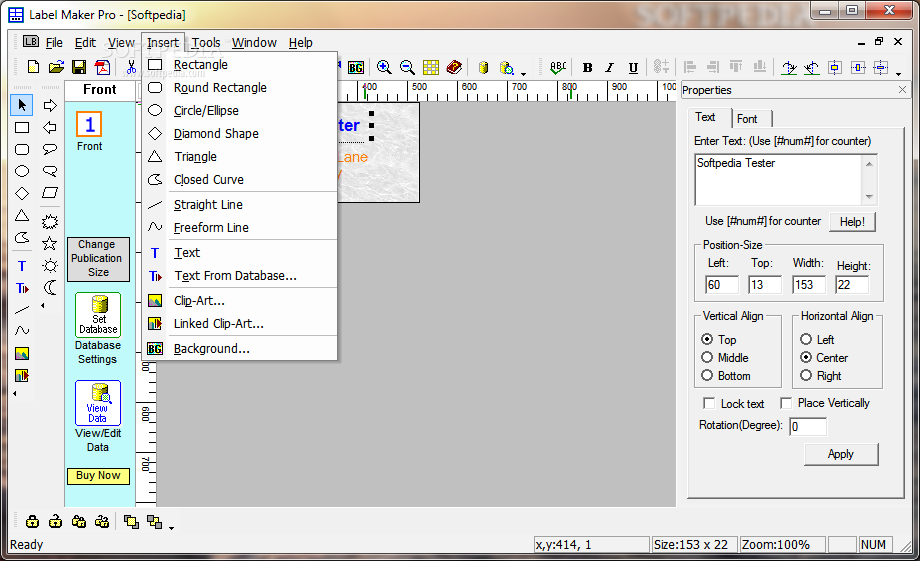The width and height of the screenshot is (920, 561).
Task: Click the first lock icon in bottom toolbar
Action: tap(32, 521)
